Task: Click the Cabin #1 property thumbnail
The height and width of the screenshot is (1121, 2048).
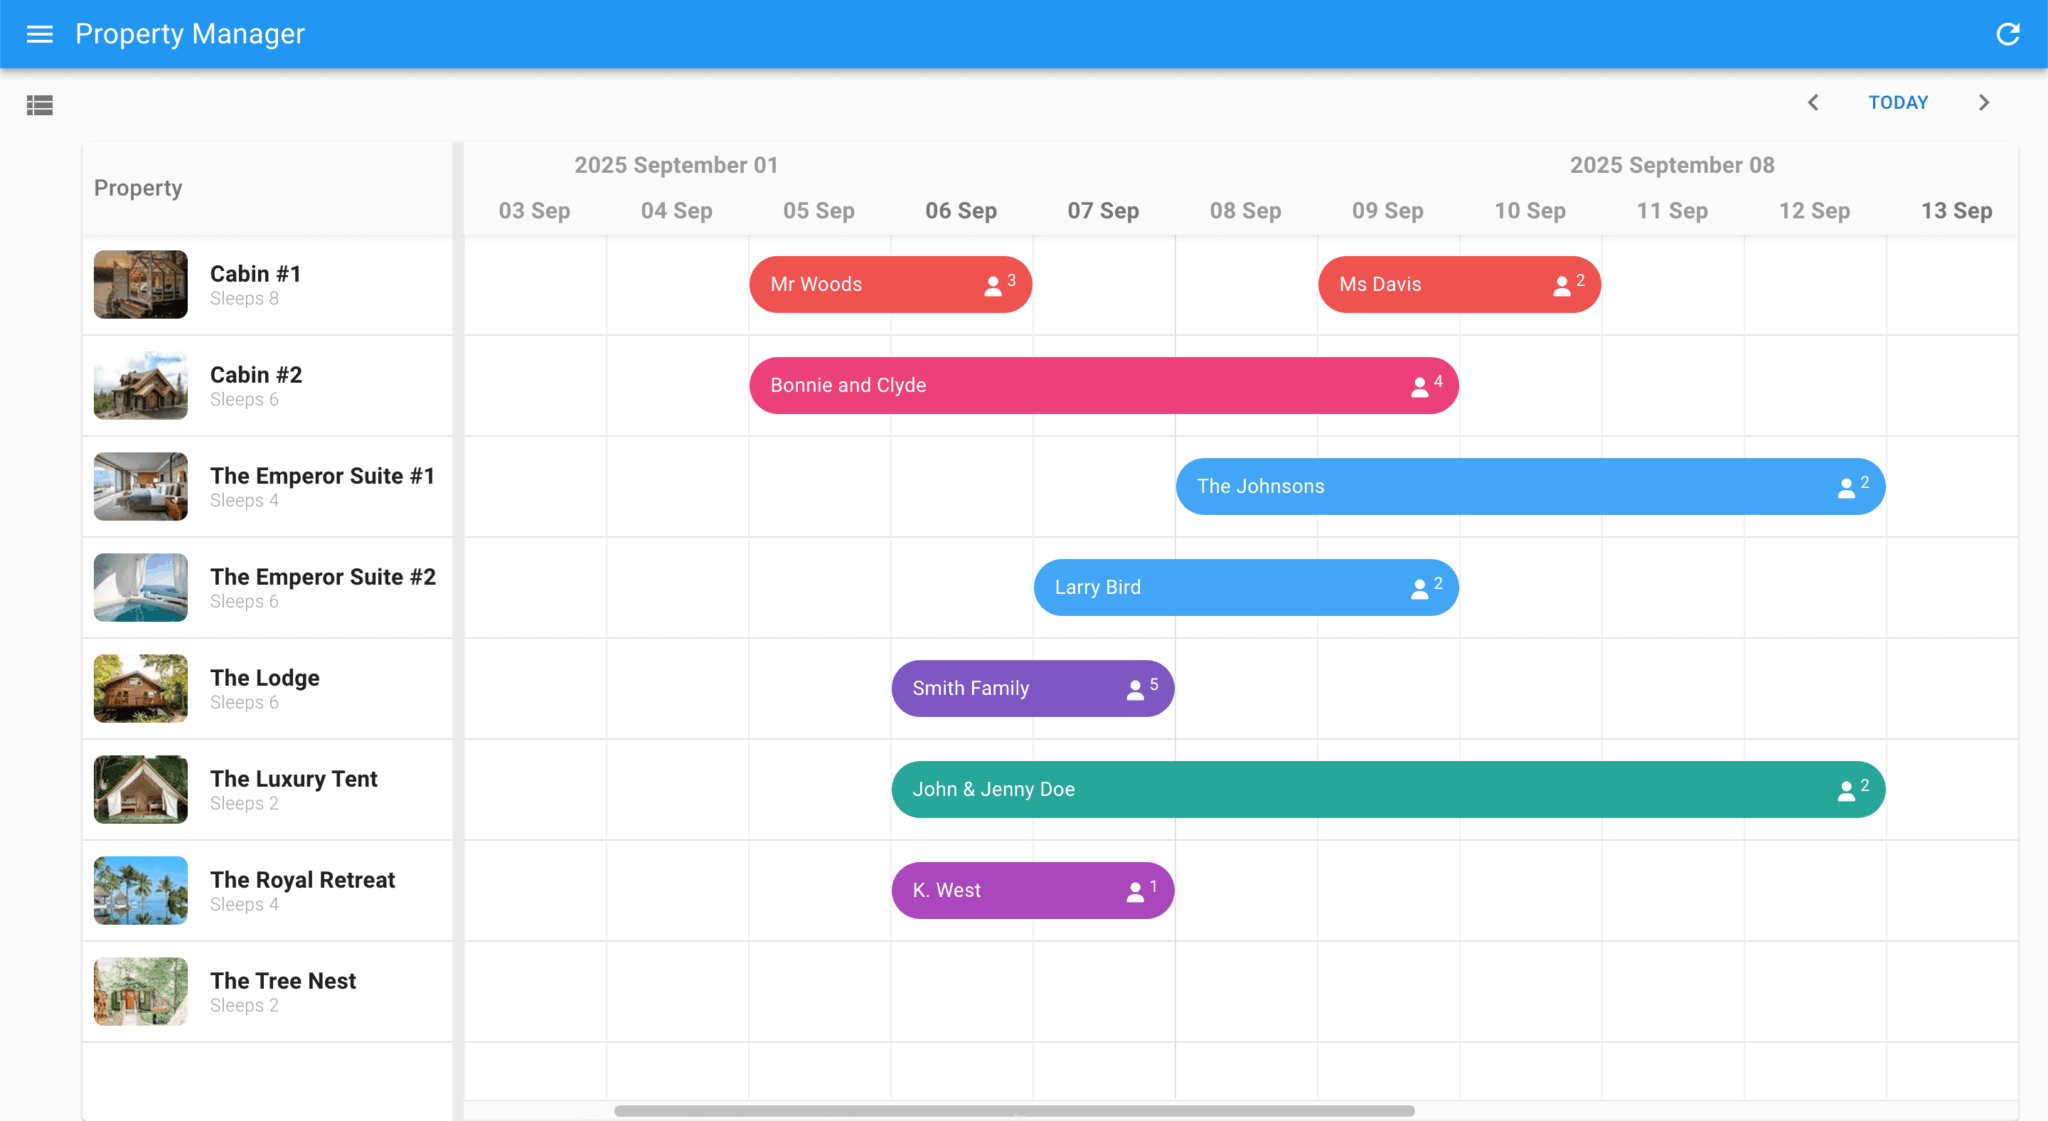Action: click(x=140, y=285)
